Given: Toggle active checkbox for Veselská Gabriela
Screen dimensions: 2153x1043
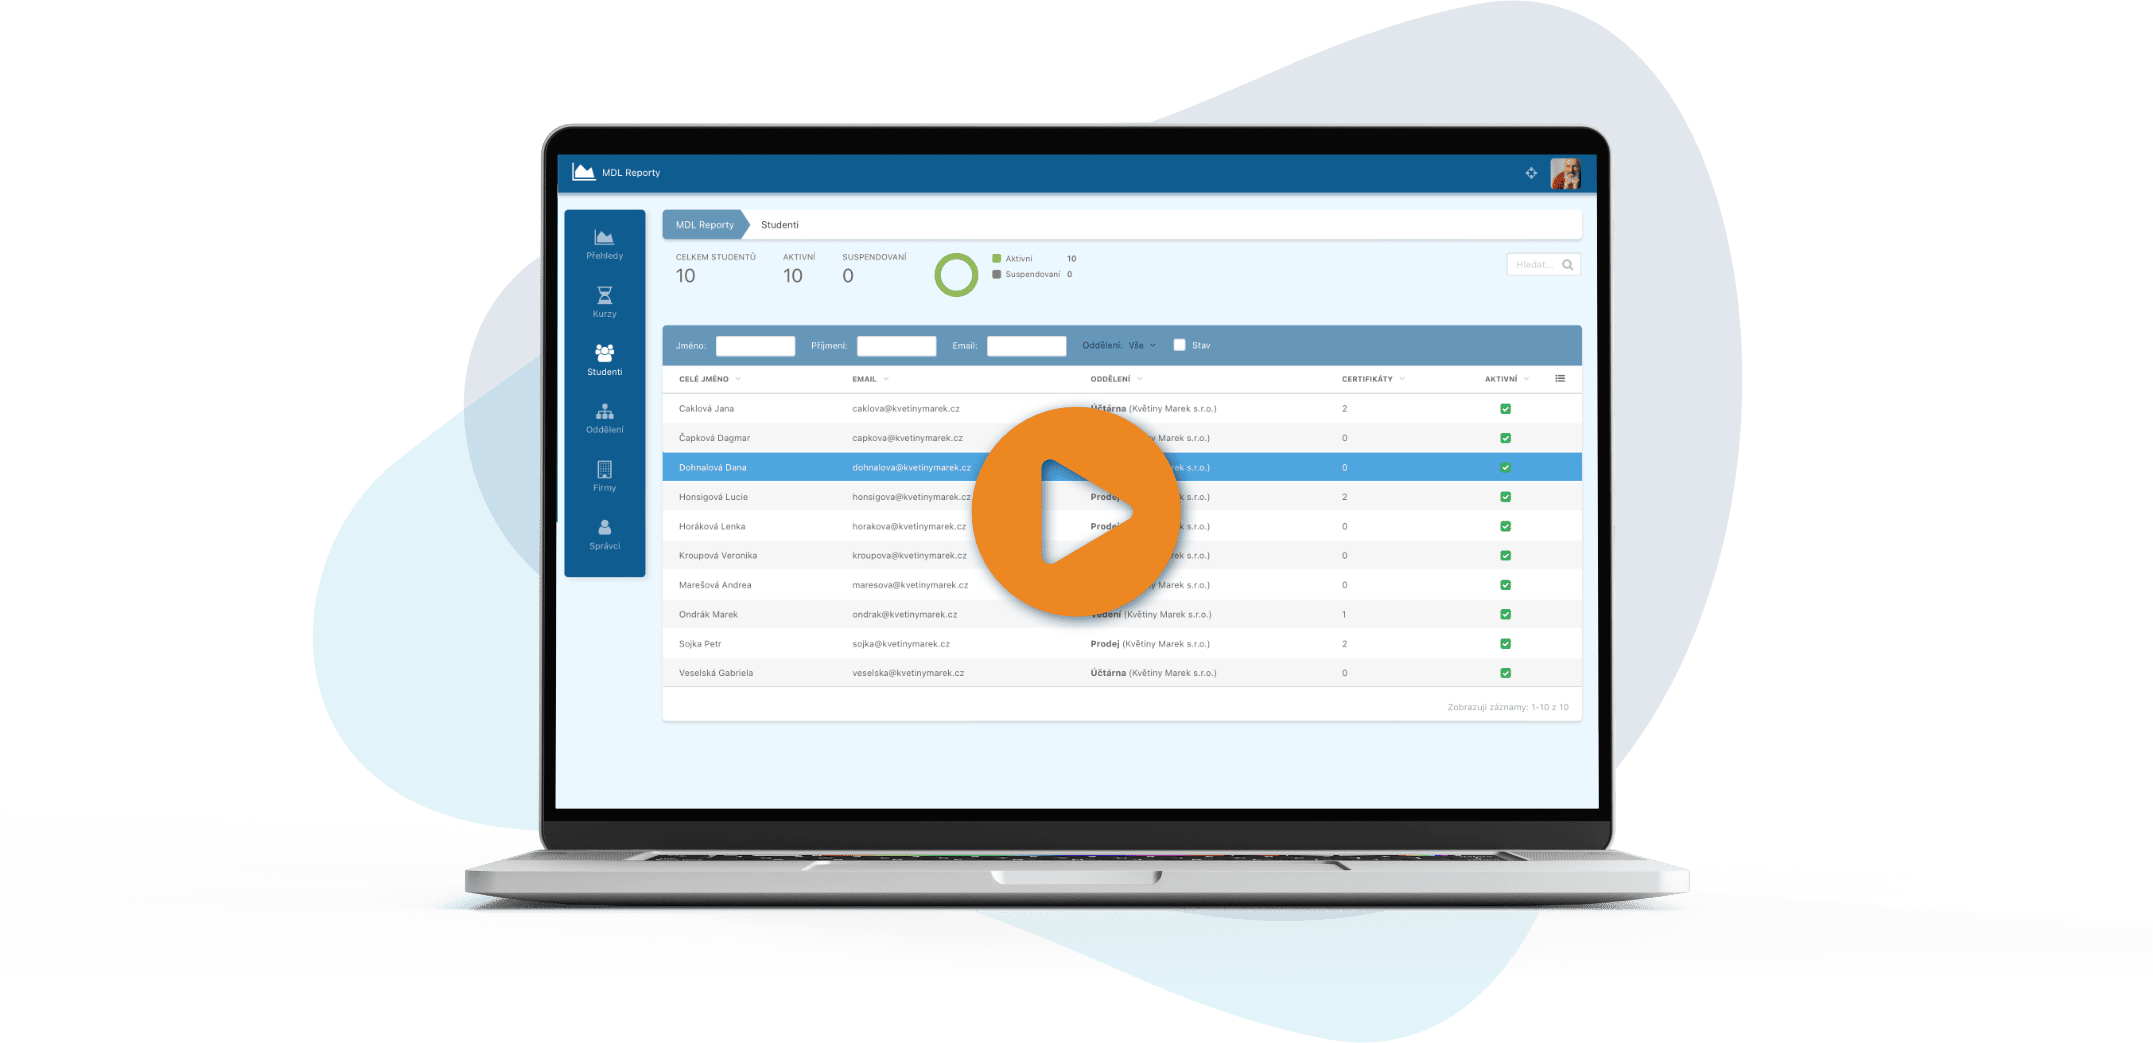Looking at the screenshot, I should click(x=1505, y=673).
